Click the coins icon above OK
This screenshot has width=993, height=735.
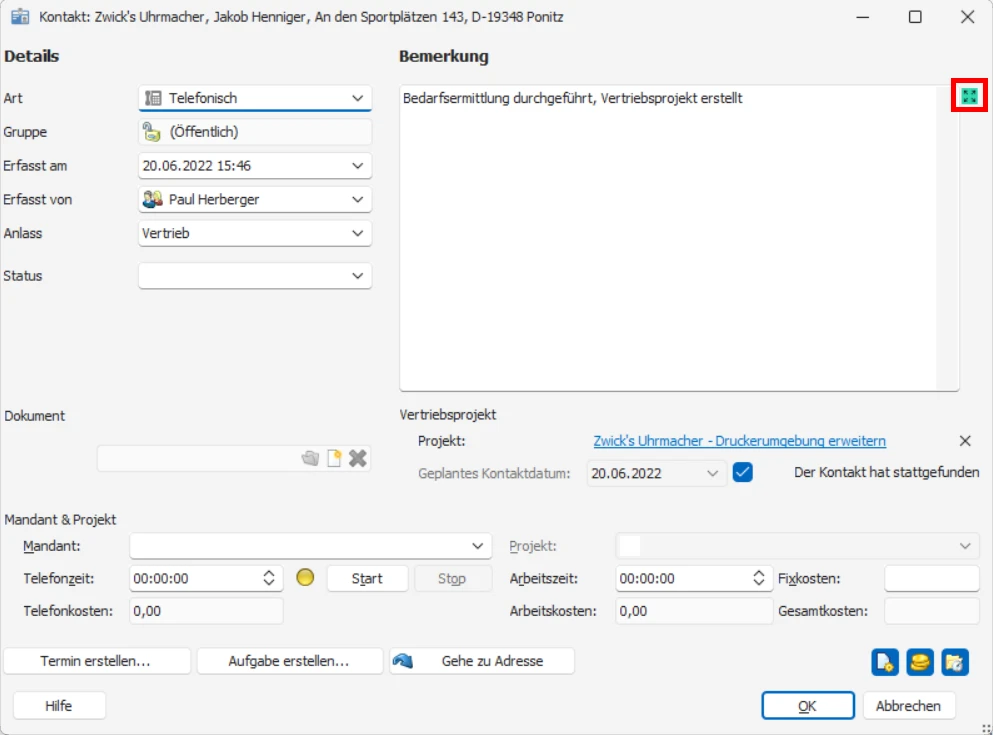pyautogui.click(x=920, y=662)
